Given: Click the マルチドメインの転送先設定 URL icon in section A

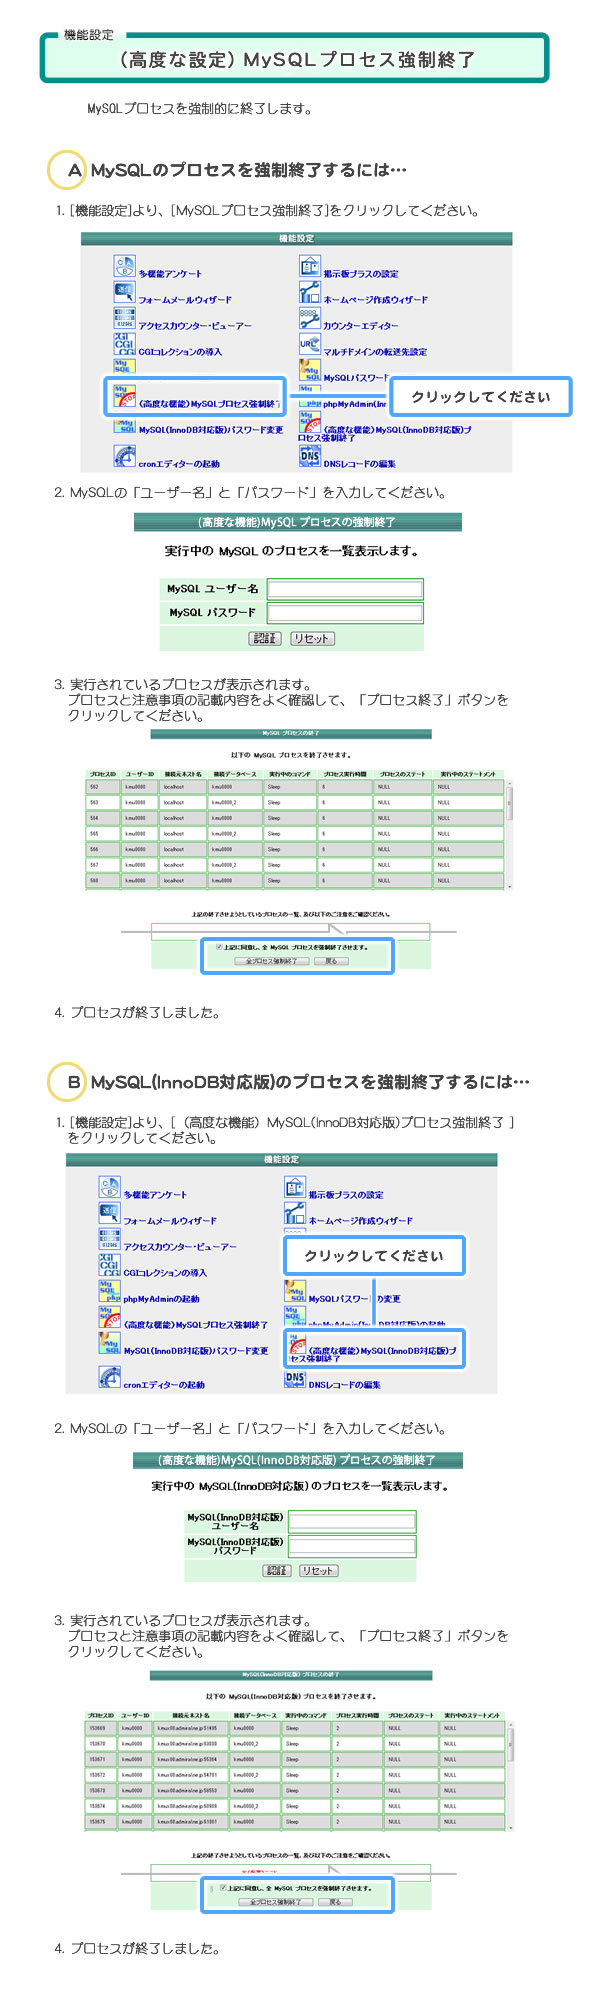Looking at the screenshot, I should pos(309,345).
